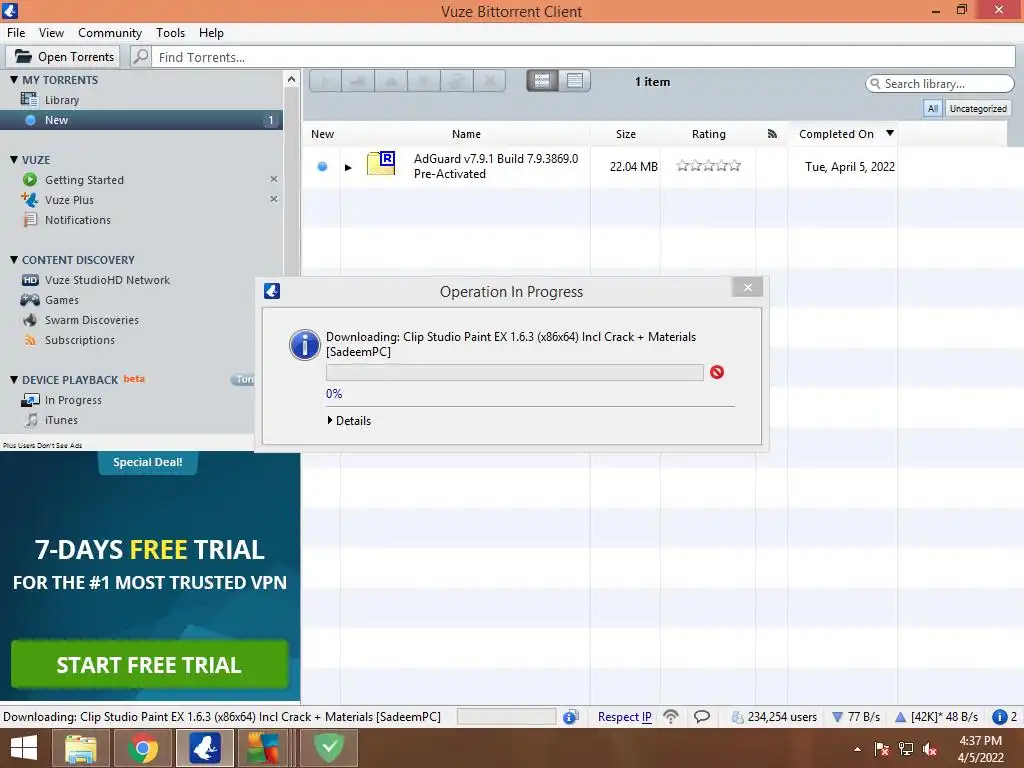Sort by the Name column header
The image size is (1024, 768).
[x=466, y=134]
